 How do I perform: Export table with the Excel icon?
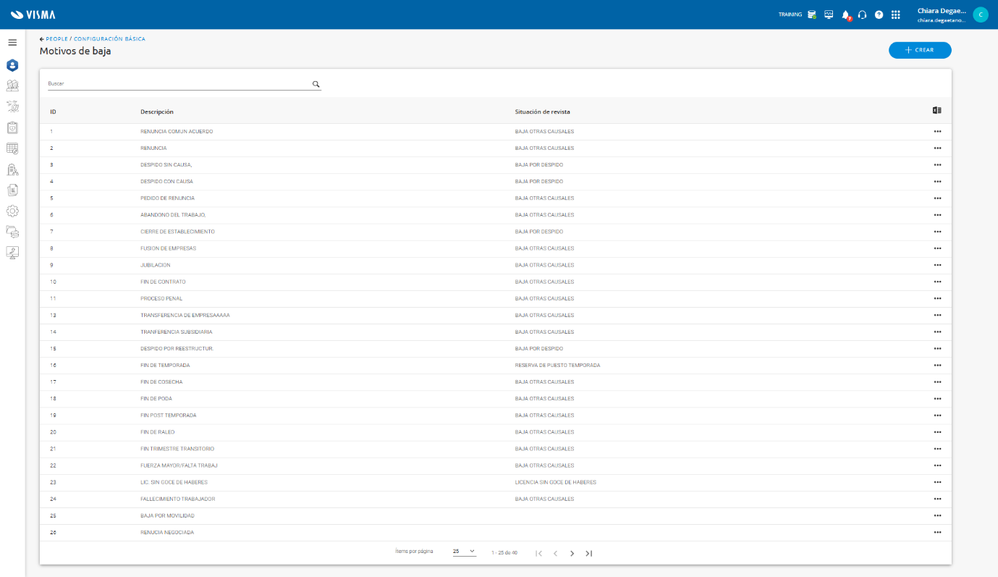pyautogui.click(x=937, y=111)
